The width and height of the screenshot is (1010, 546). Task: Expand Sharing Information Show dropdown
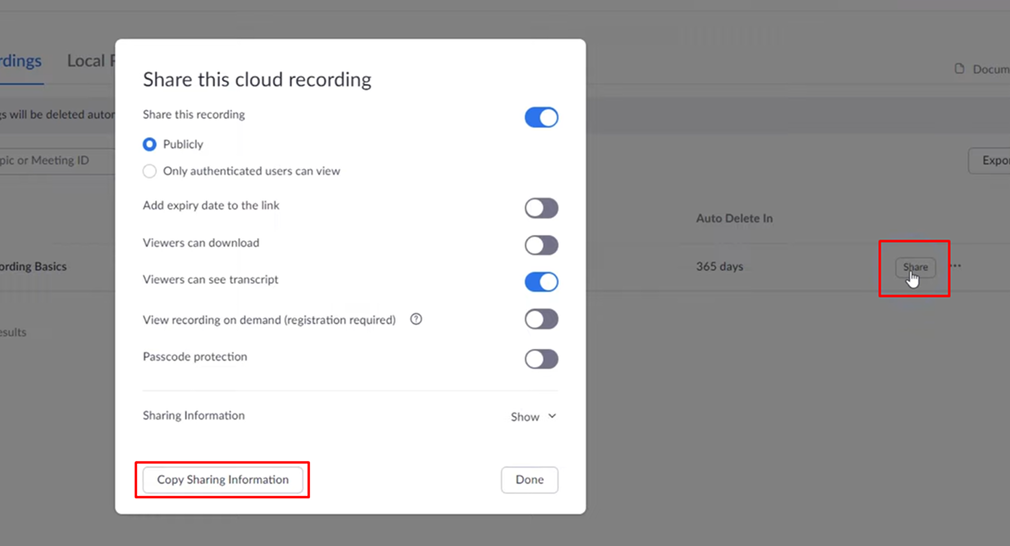pyautogui.click(x=533, y=417)
